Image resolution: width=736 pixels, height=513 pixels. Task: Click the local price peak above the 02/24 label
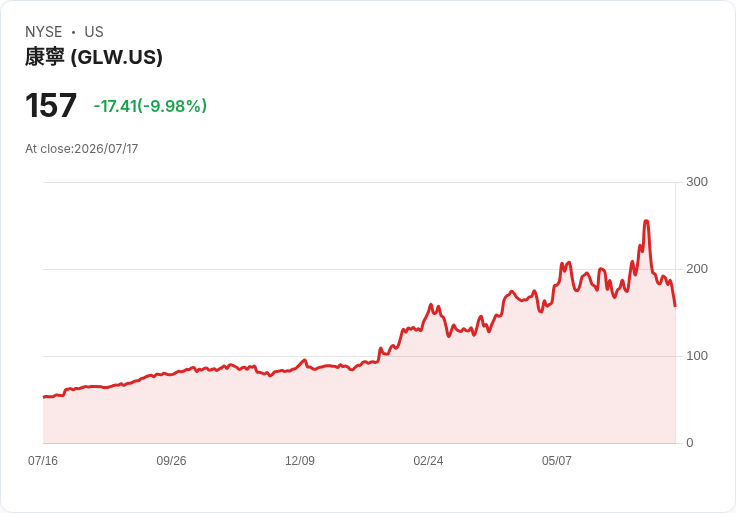pos(431,305)
